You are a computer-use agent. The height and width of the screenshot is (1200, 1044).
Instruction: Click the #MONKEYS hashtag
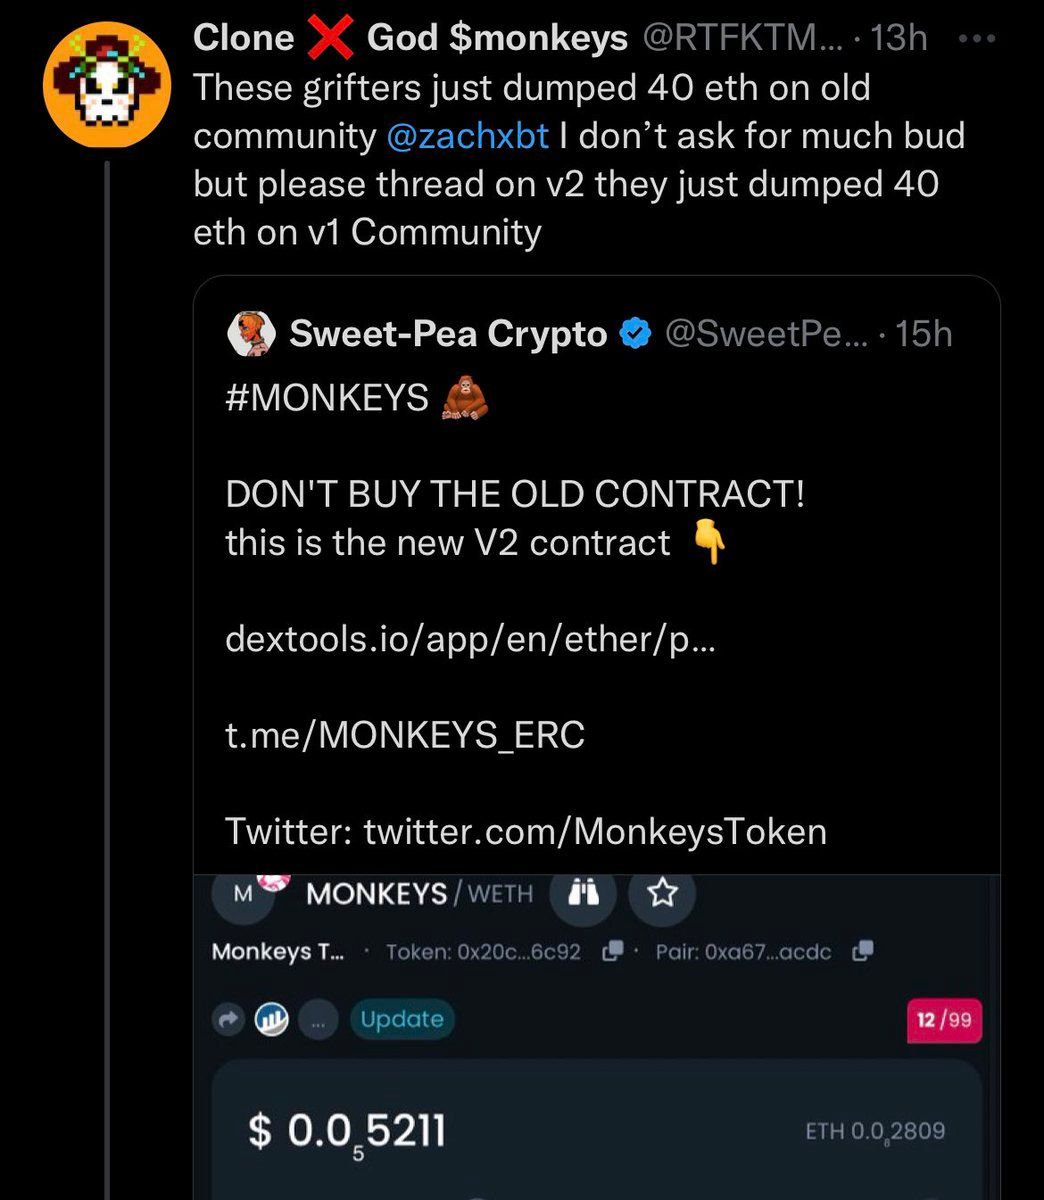pos(327,397)
